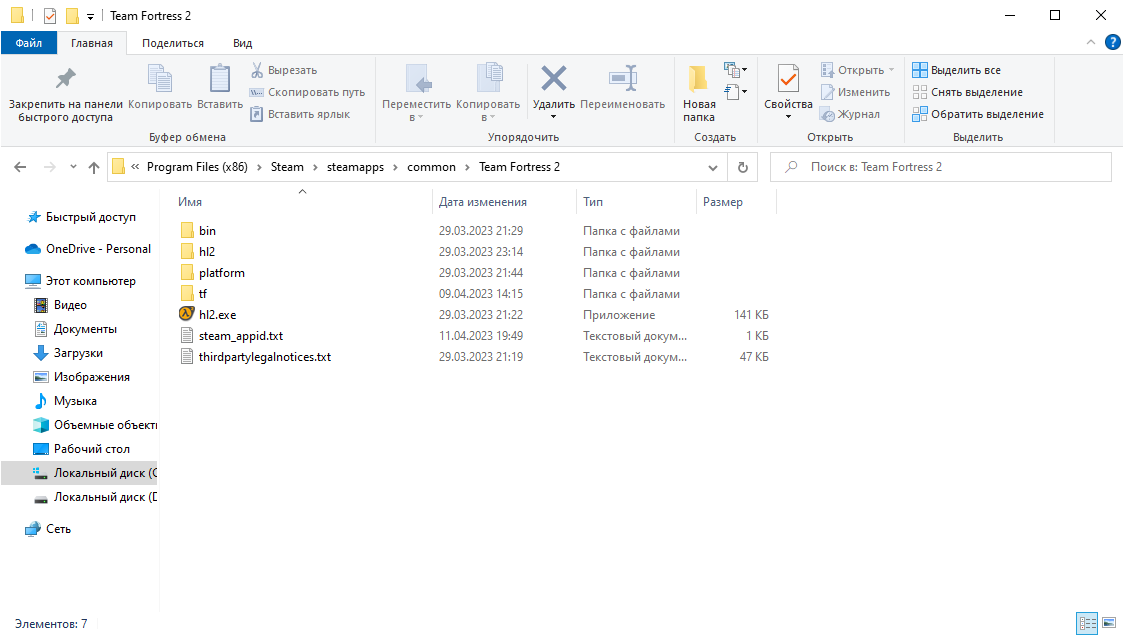This screenshot has width=1123, height=635.
Task: Open the easy access dropdown icon
Action: 736,91
